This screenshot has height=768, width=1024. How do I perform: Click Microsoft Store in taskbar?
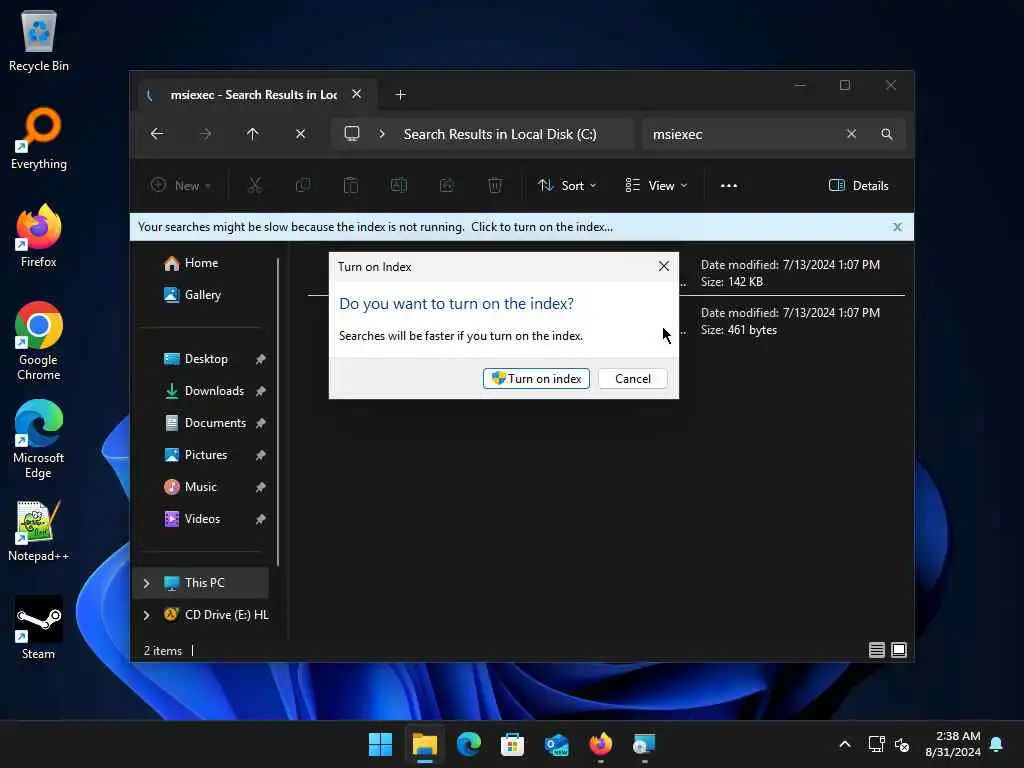(x=513, y=744)
